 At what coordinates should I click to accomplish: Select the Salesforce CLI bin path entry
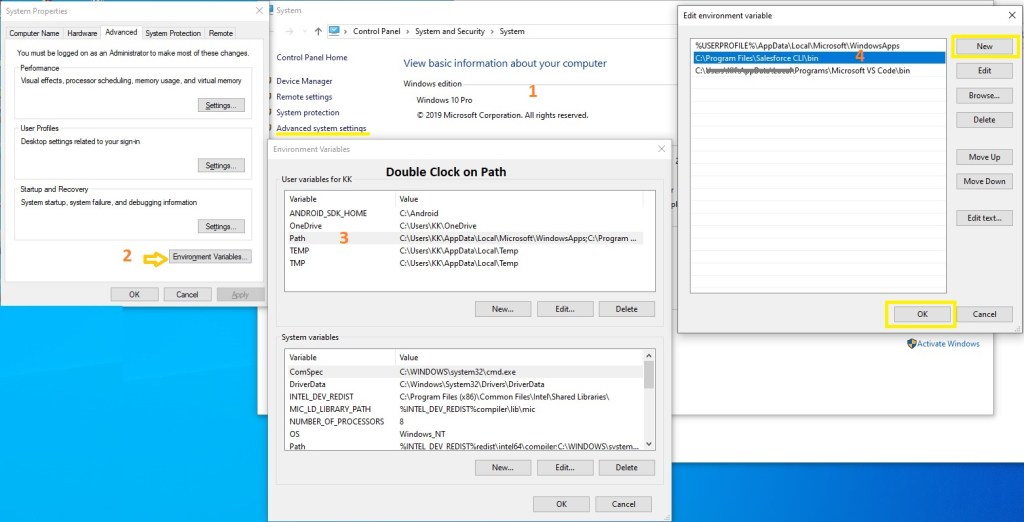[x=760, y=58]
